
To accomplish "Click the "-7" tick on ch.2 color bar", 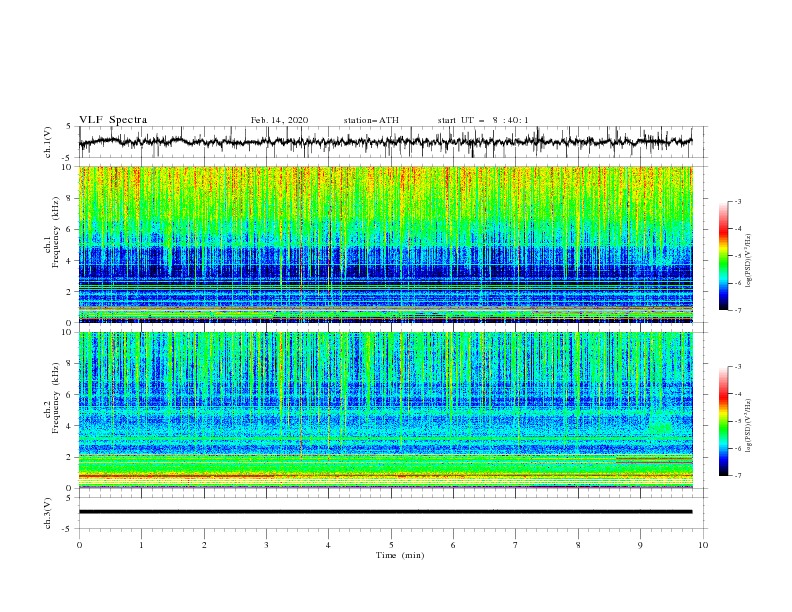I will tap(738, 475).
